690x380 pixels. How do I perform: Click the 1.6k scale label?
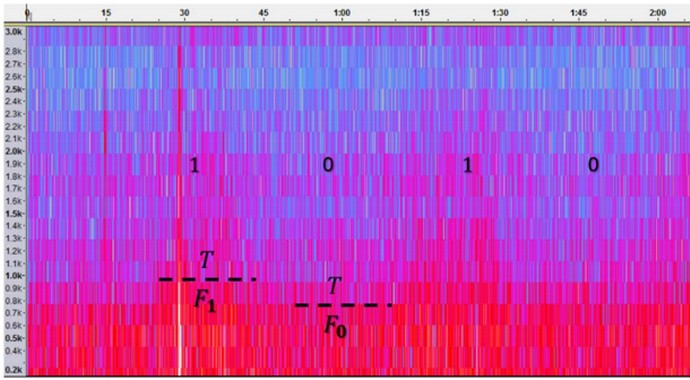click(x=13, y=201)
